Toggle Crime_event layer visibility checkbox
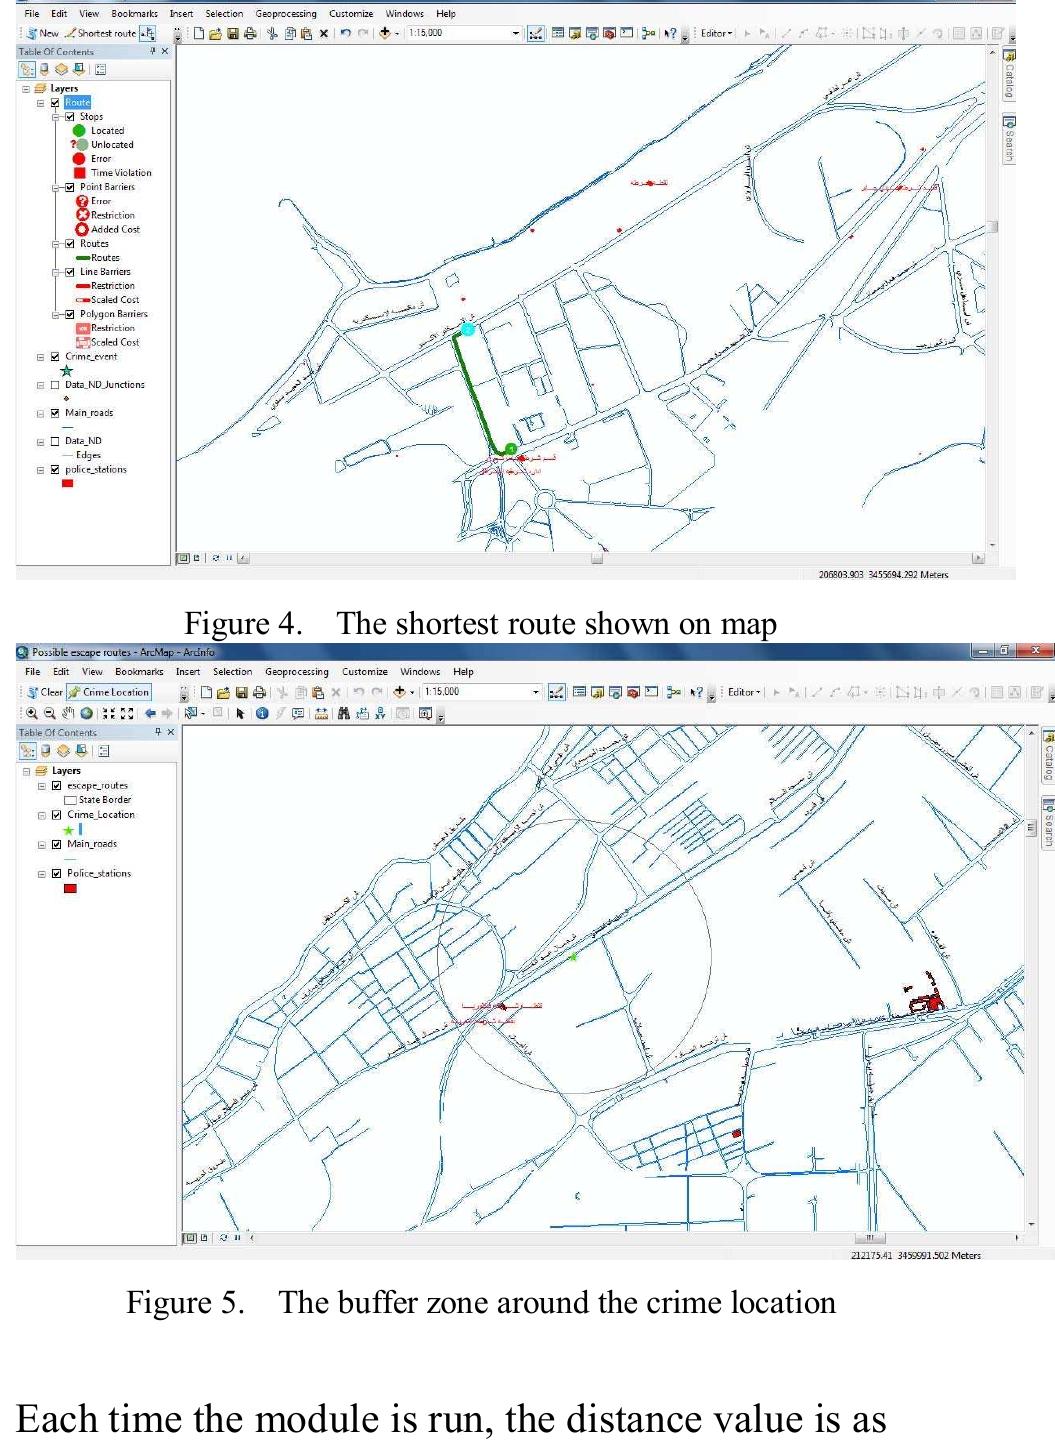The image size is (1055, 1443). (55, 356)
